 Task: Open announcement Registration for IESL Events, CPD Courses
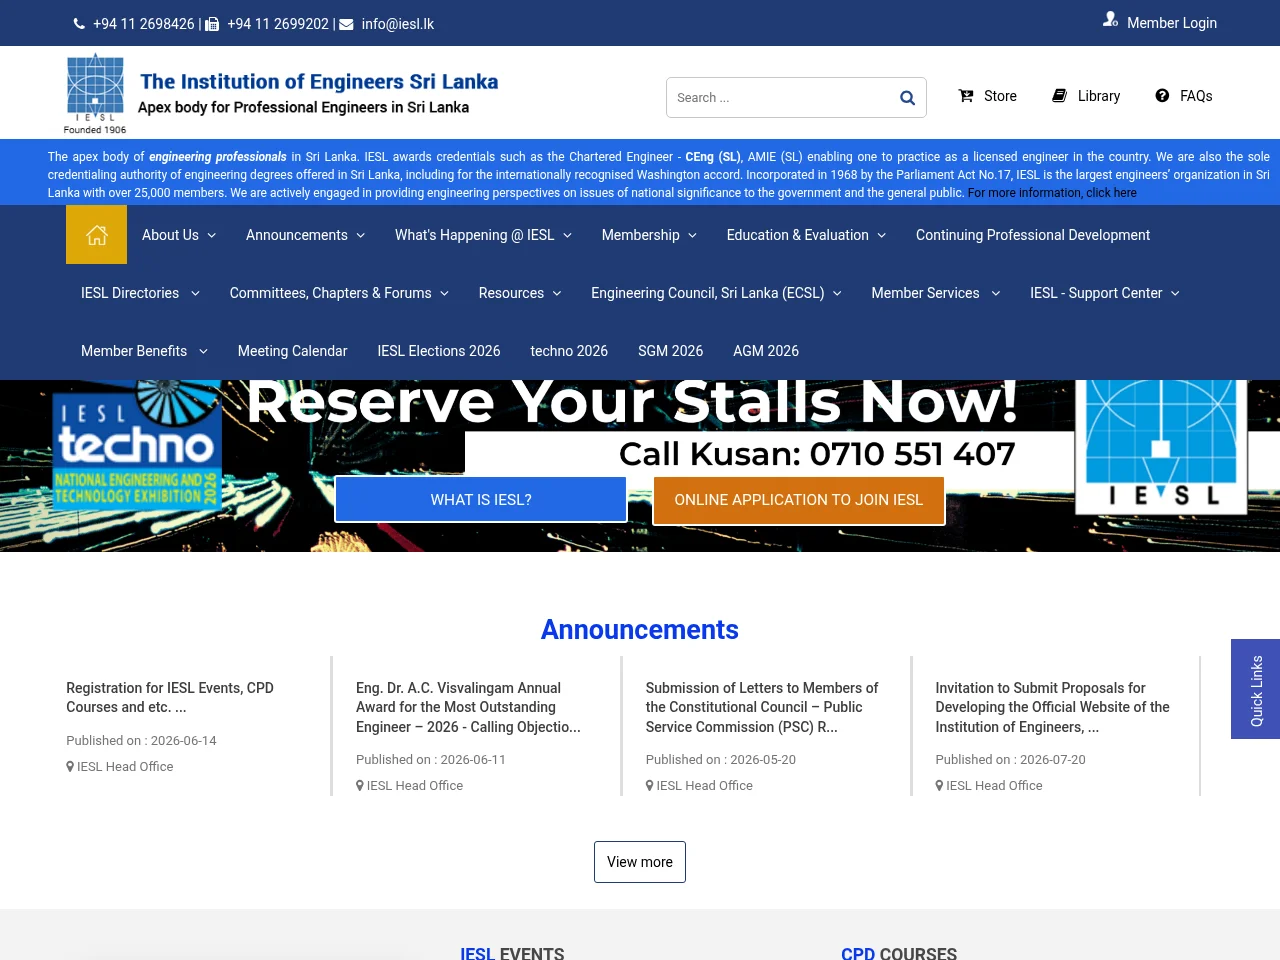pos(170,697)
